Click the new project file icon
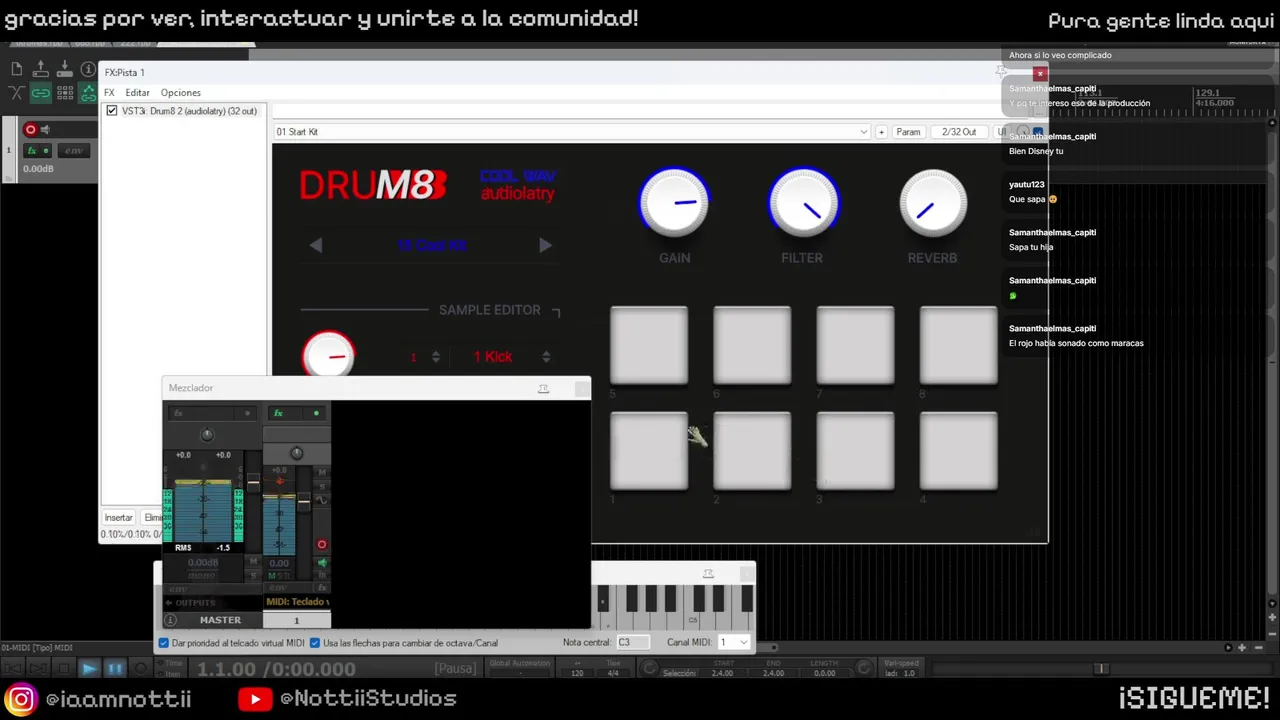This screenshot has height=720, width=1280. (x=16, y=68)
